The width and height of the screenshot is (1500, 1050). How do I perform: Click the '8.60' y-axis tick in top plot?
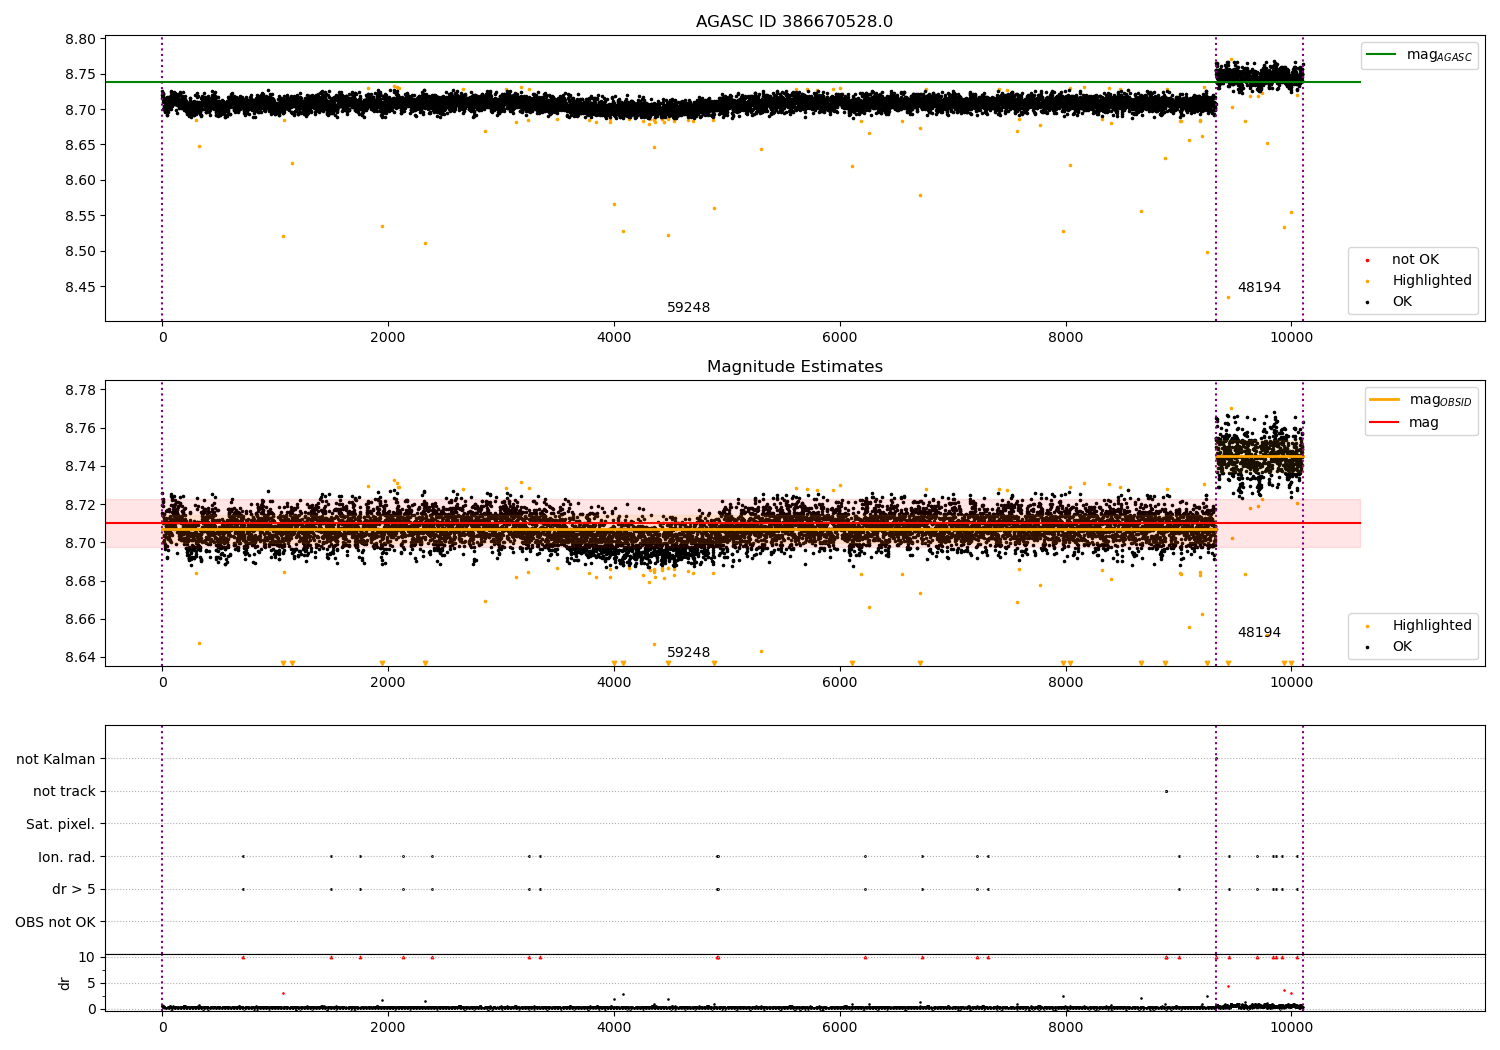click(x=80, y=181)
